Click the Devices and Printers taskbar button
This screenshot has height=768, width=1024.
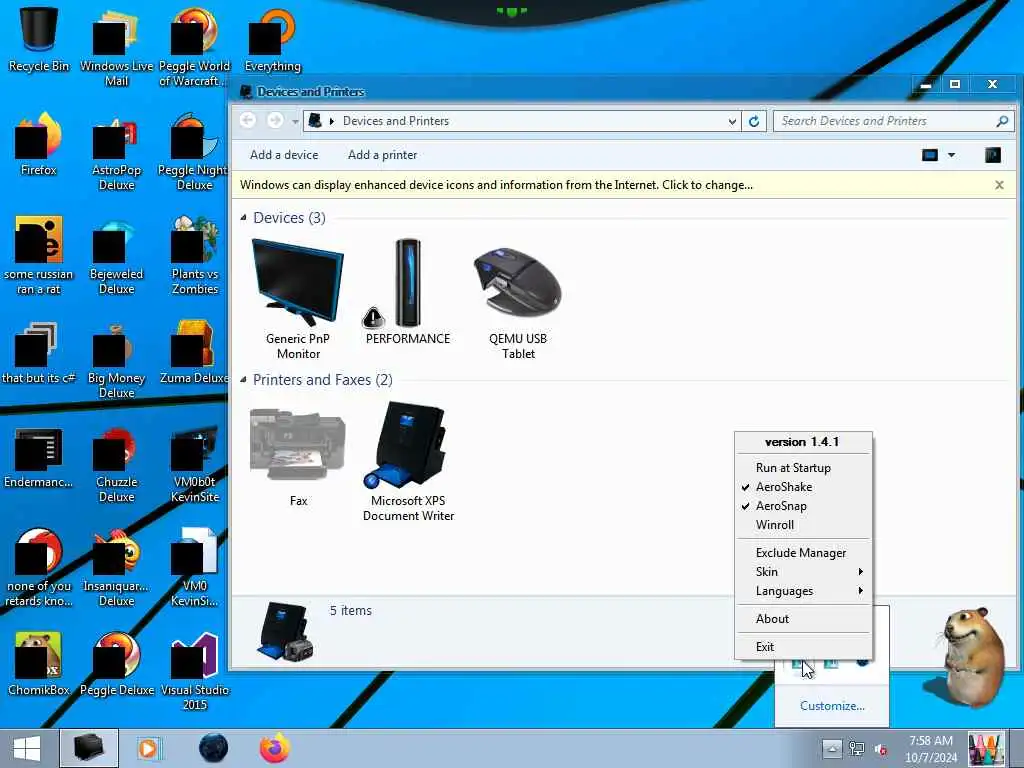pyautogui.click(x=89, y=748)
